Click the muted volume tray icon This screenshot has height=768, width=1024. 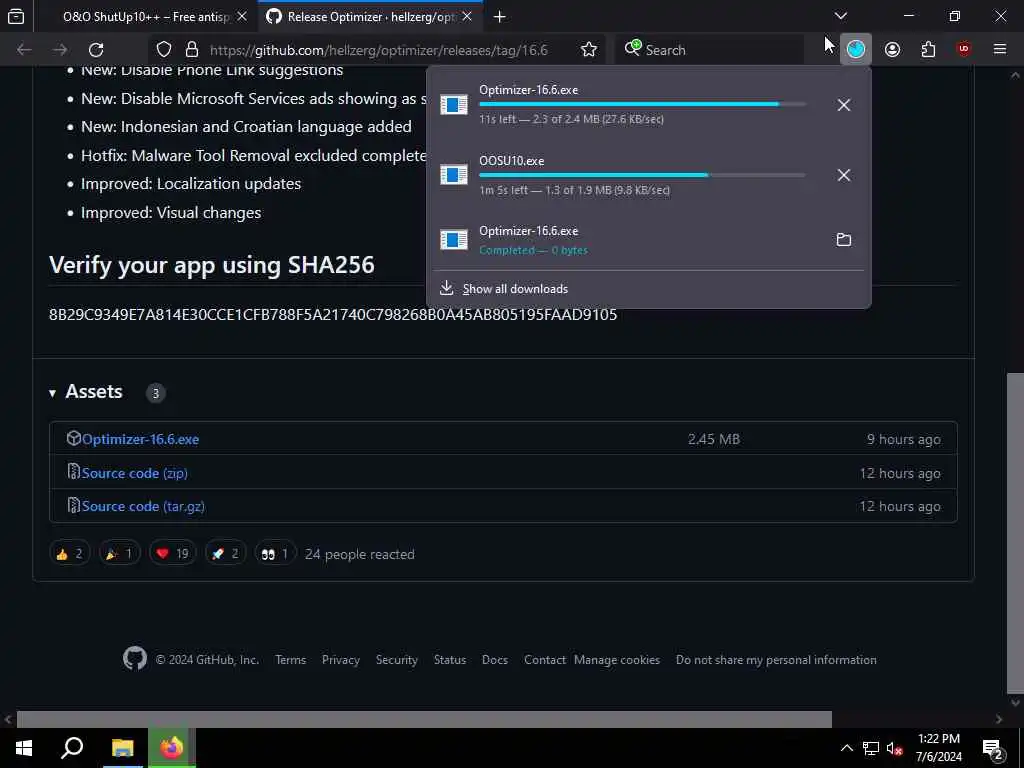pyautogui.click(x=894, y=748)
